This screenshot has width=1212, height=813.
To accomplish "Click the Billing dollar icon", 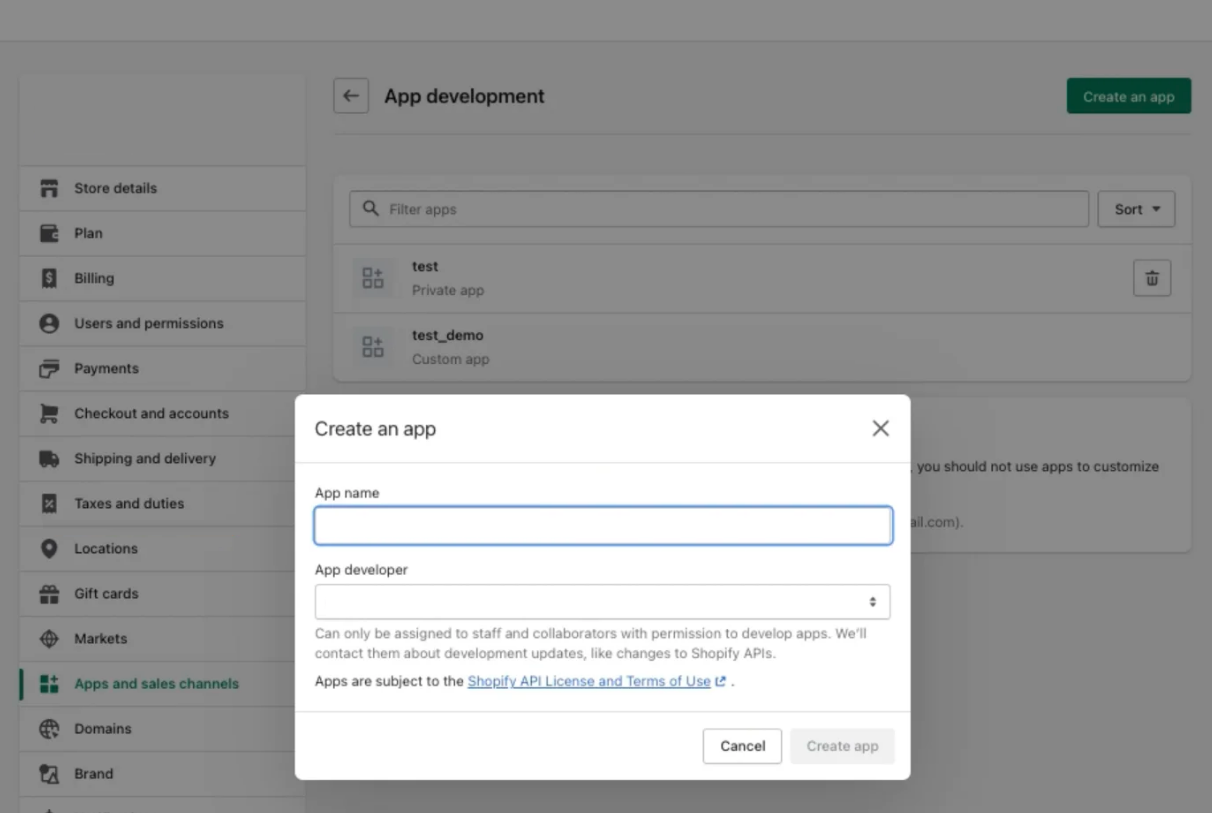I will point(49,278).
